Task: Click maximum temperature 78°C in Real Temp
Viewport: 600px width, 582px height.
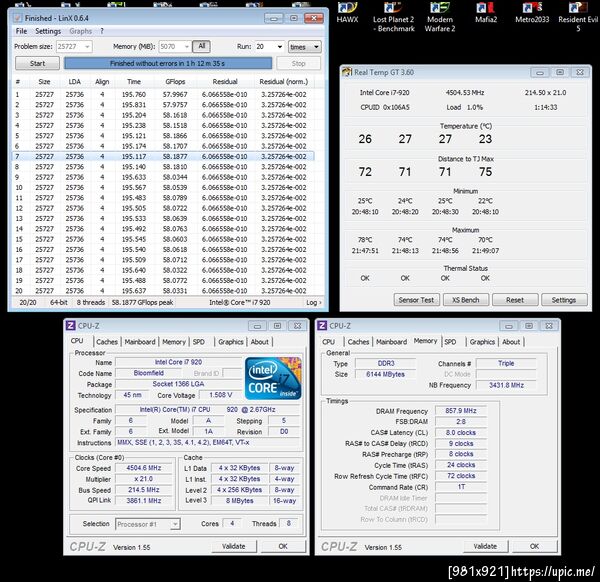Action: coord(365,240)
